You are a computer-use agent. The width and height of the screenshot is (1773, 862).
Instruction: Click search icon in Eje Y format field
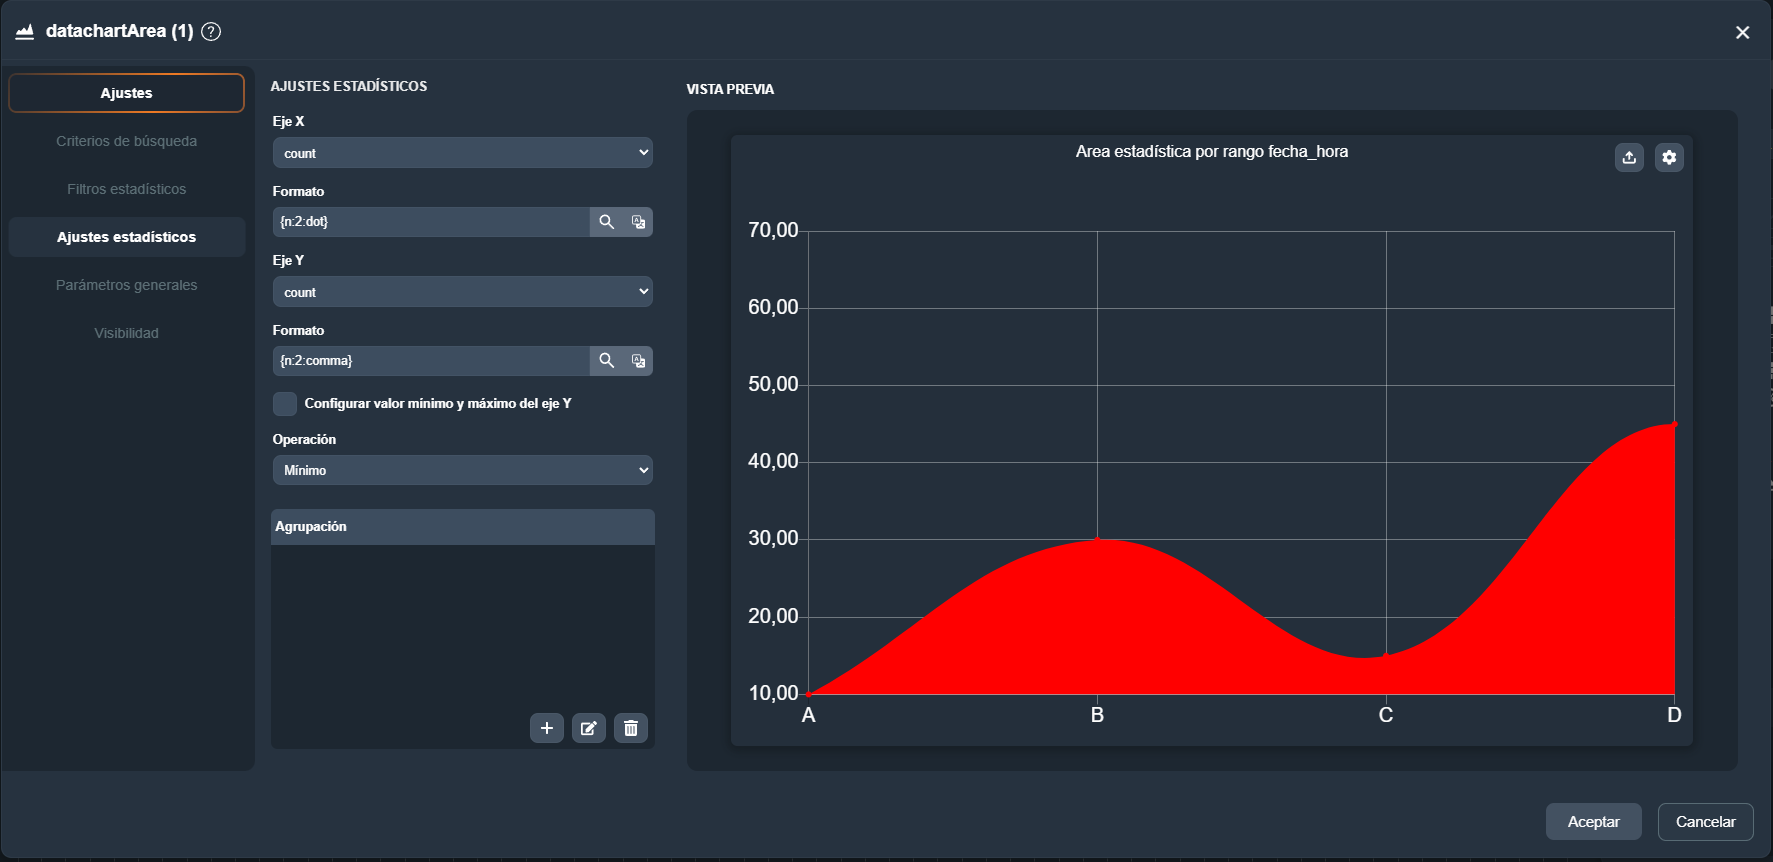[606, 361]
